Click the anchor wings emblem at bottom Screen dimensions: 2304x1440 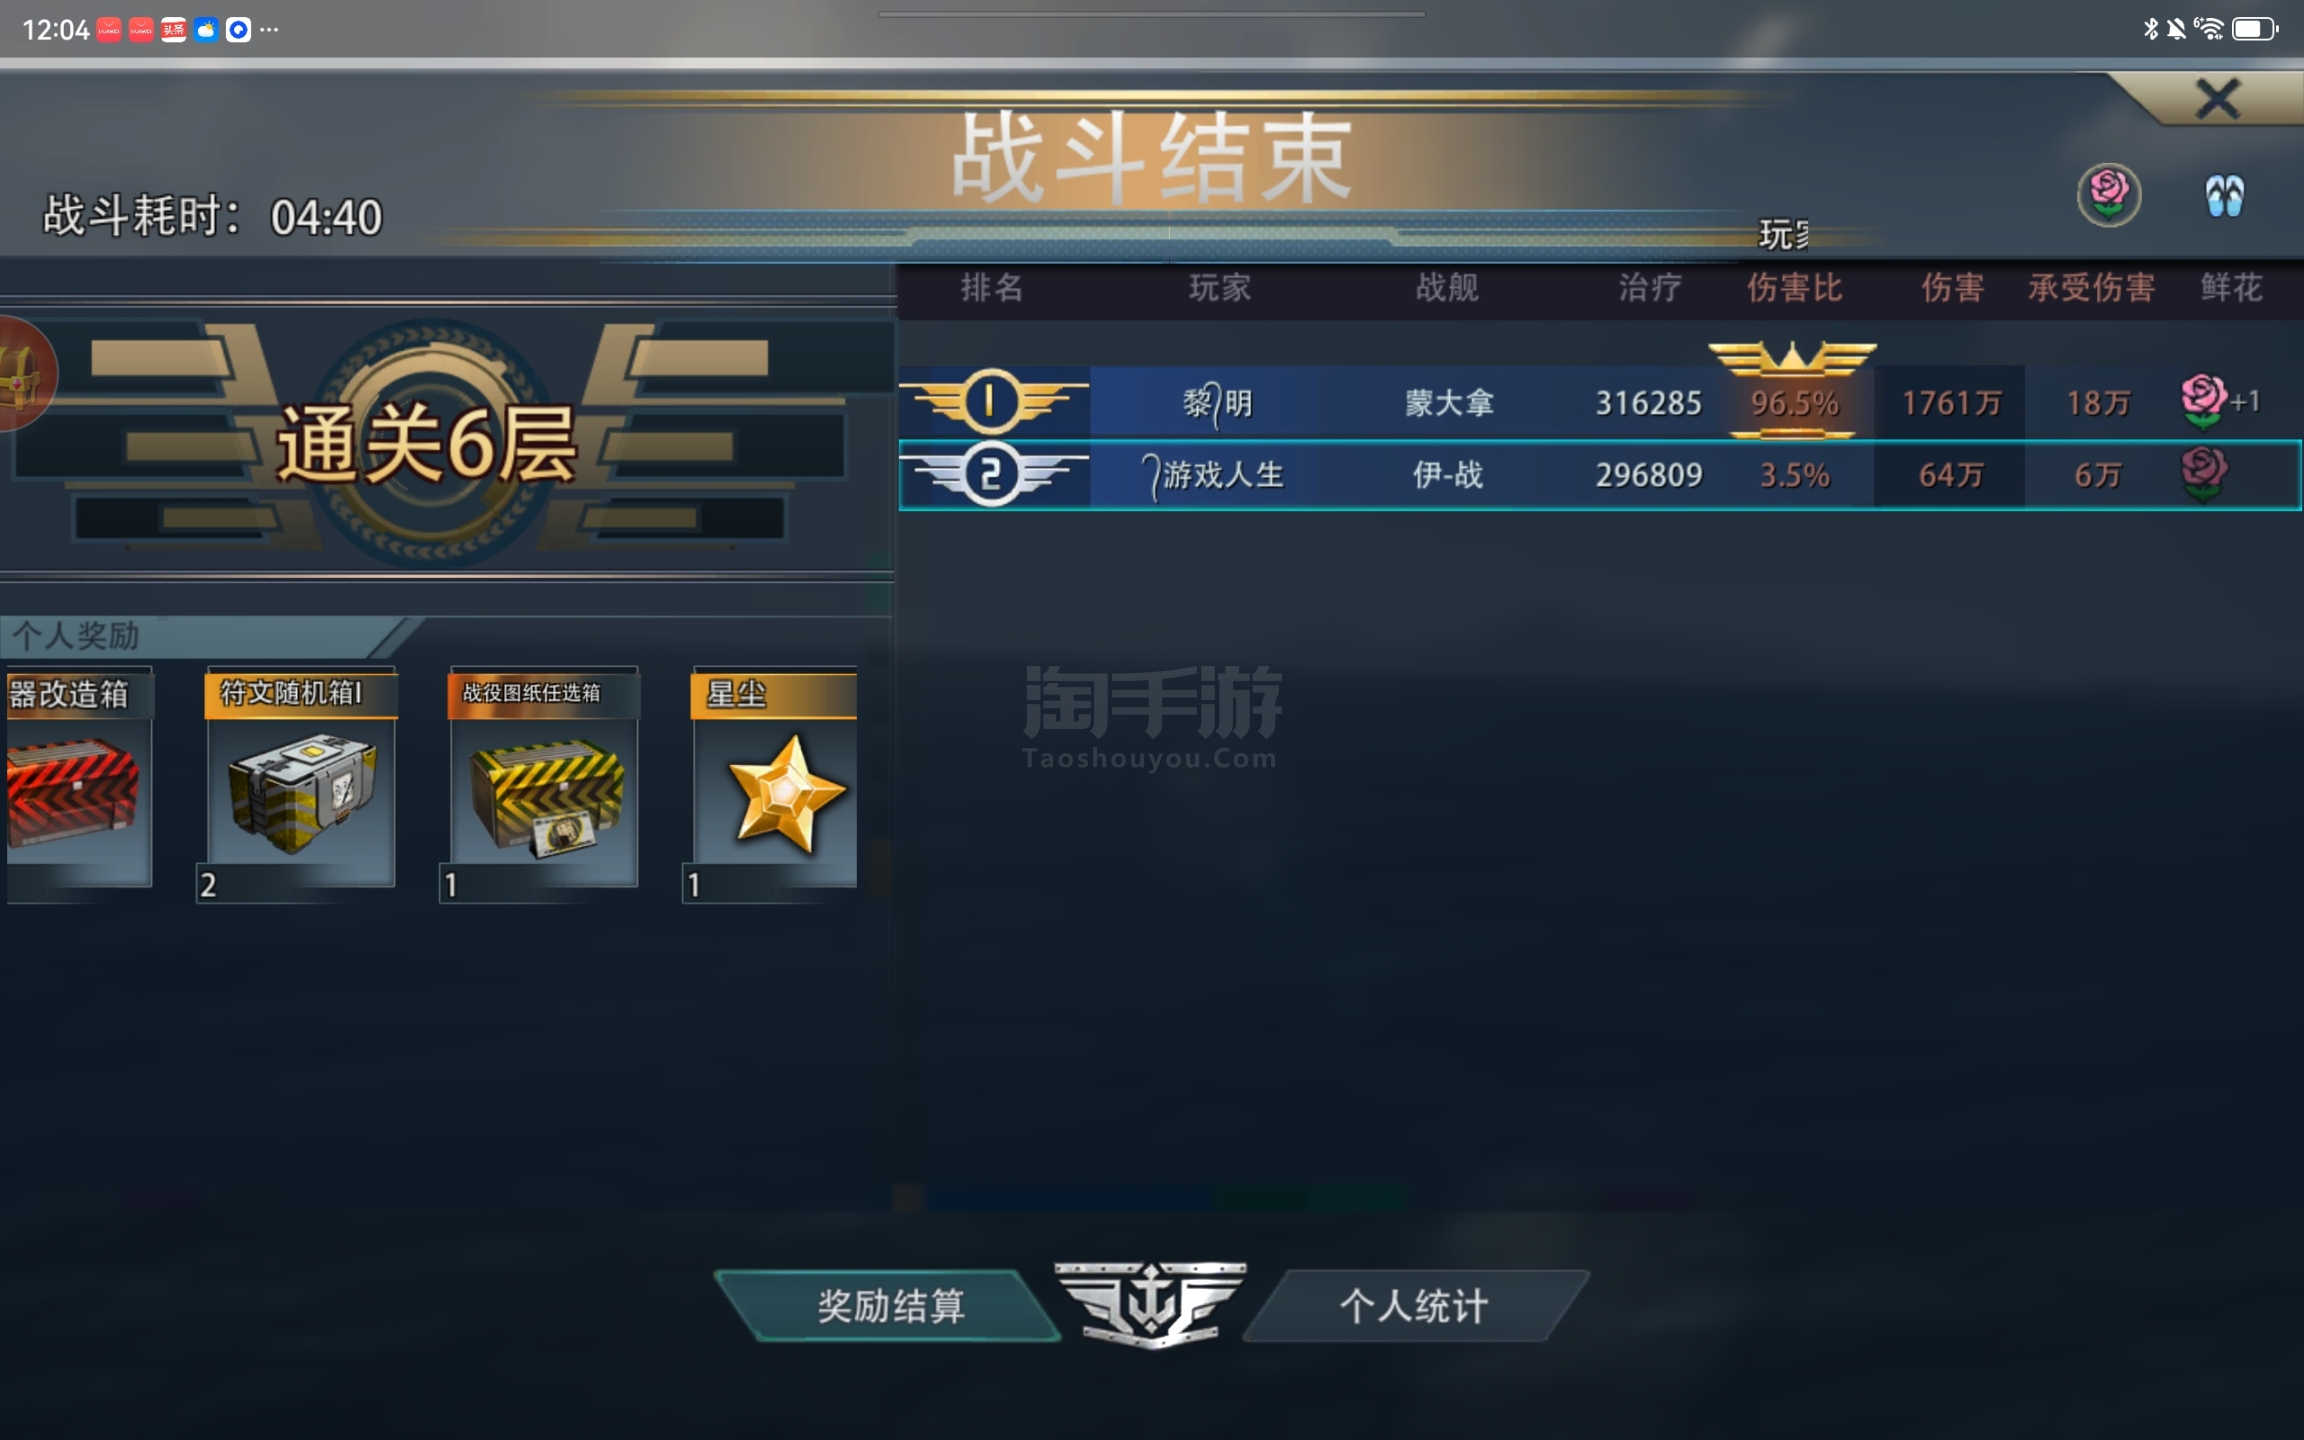[1151, 1304]
